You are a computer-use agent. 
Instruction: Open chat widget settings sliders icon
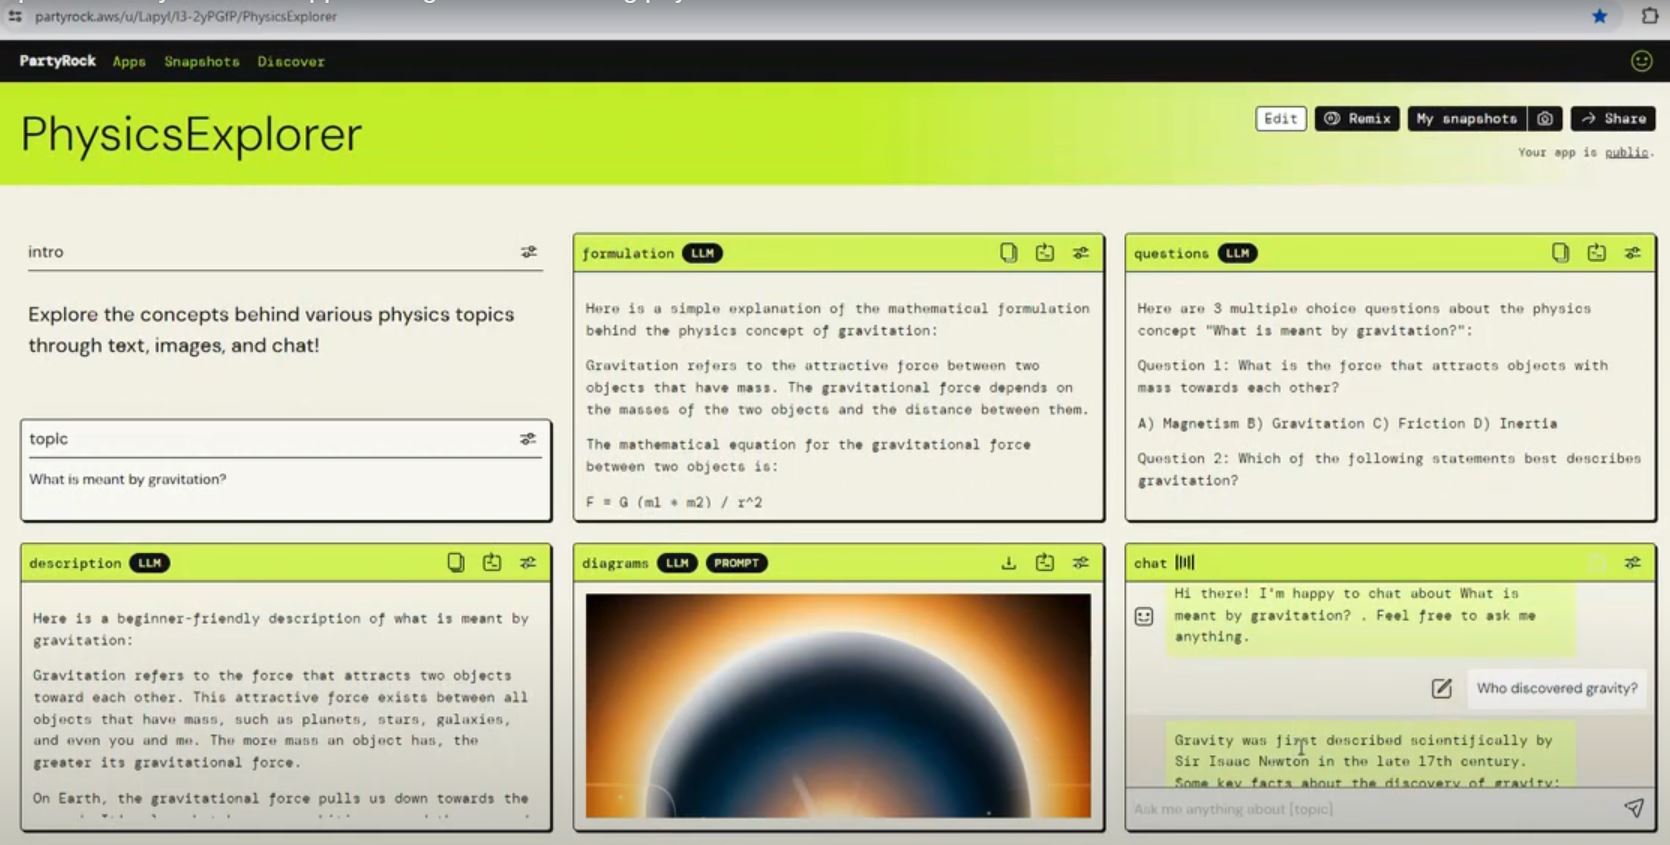coord(1632,563)
